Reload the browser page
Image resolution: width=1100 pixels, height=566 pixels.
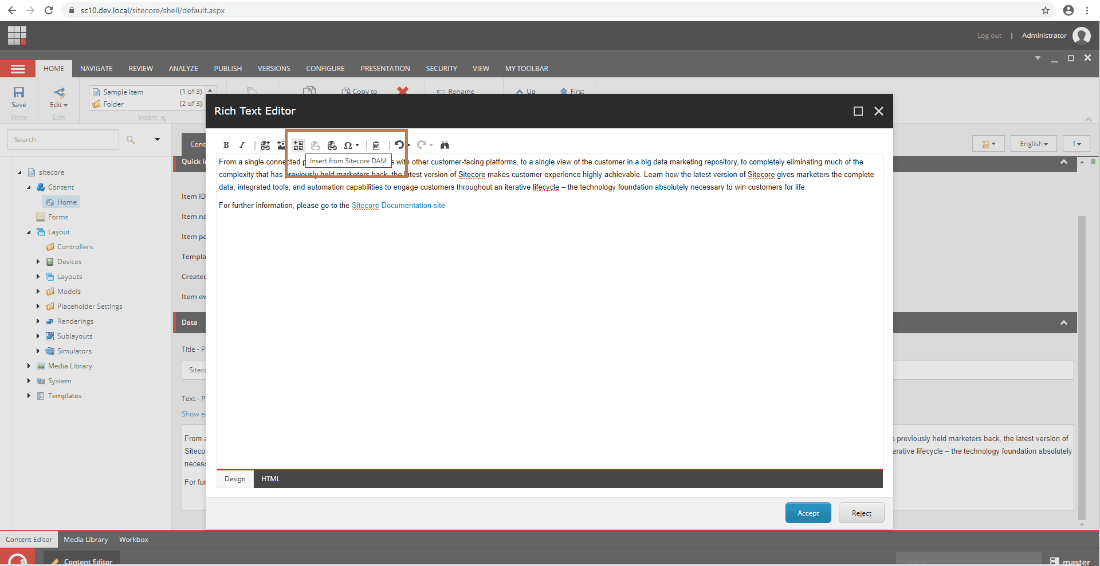(x=48, y=11)
